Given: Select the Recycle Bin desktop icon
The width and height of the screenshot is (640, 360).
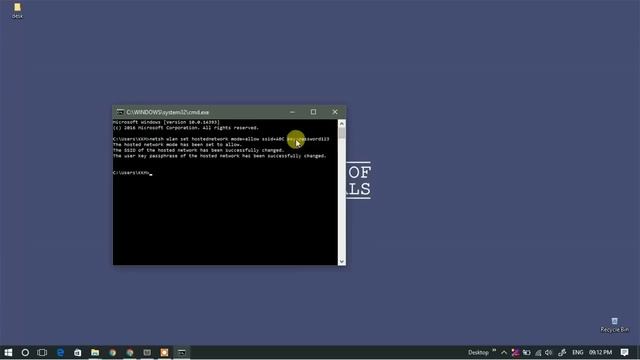Looking at the screenshot, I should coord(614,325).
